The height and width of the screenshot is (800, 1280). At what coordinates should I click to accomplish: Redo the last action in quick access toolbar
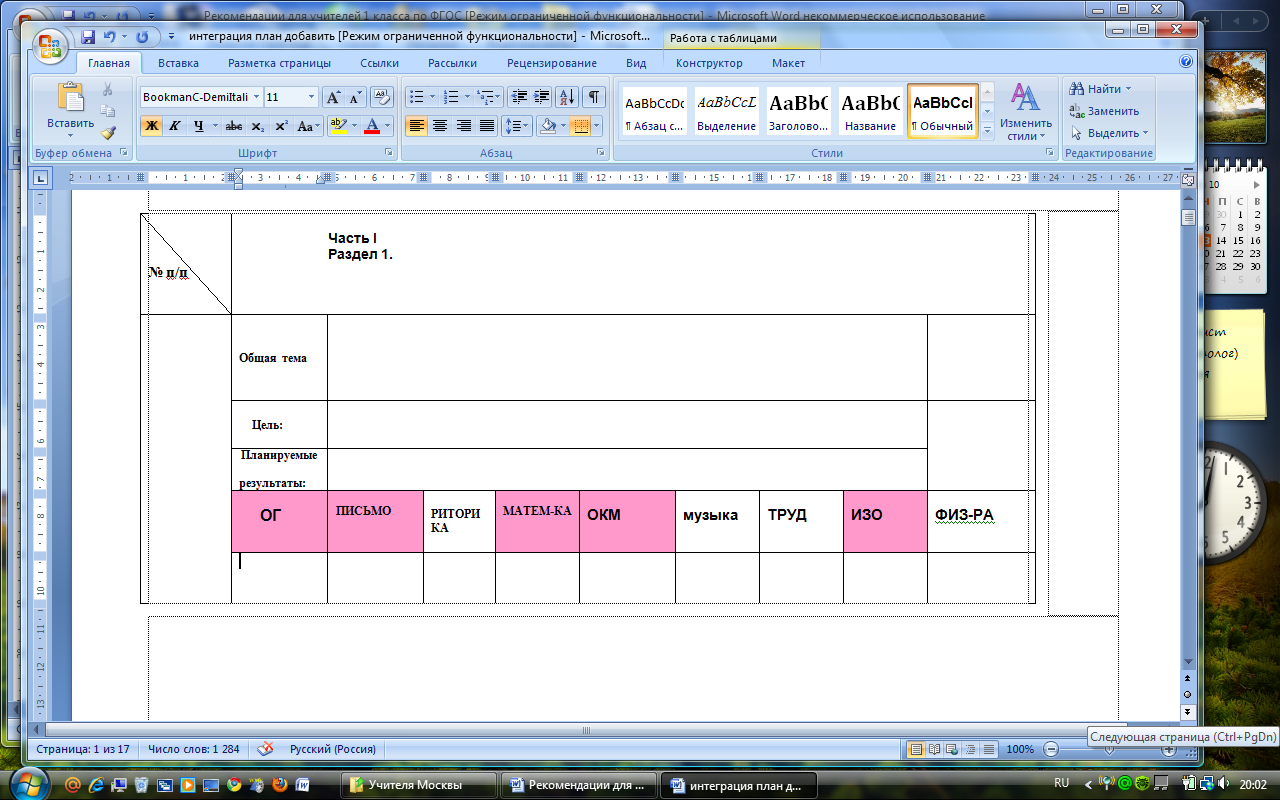[x=140, y=36]
